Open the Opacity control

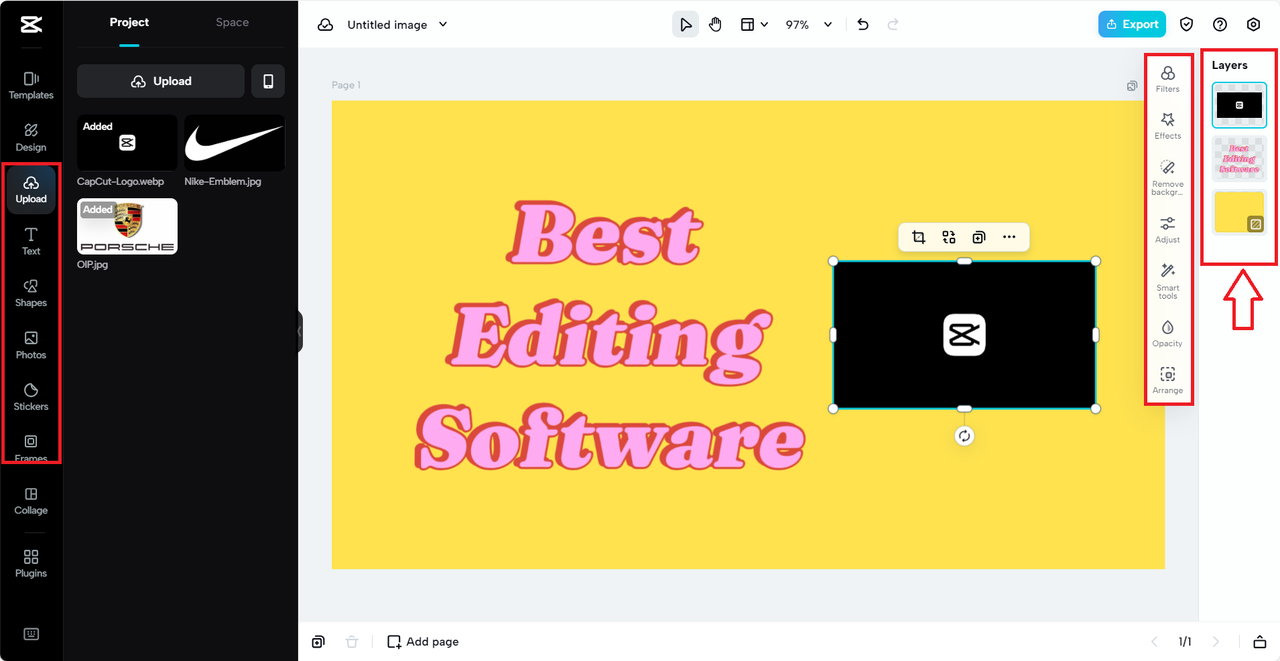click(x=1168, y=334)
